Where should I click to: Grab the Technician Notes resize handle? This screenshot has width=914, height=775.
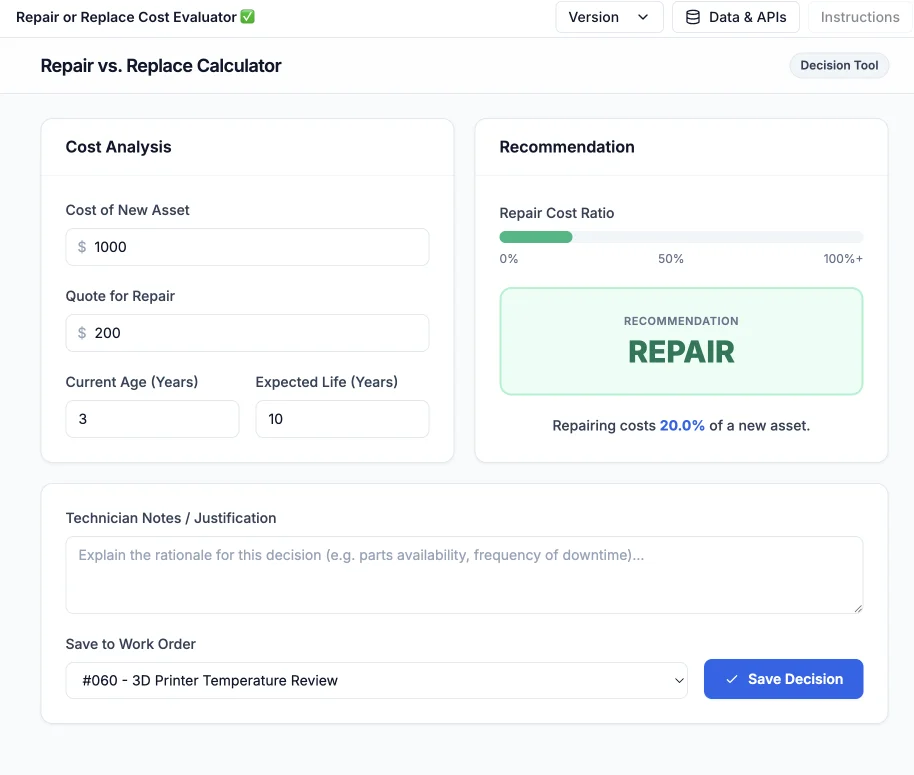pyautogui.click(x=856, y=606)
